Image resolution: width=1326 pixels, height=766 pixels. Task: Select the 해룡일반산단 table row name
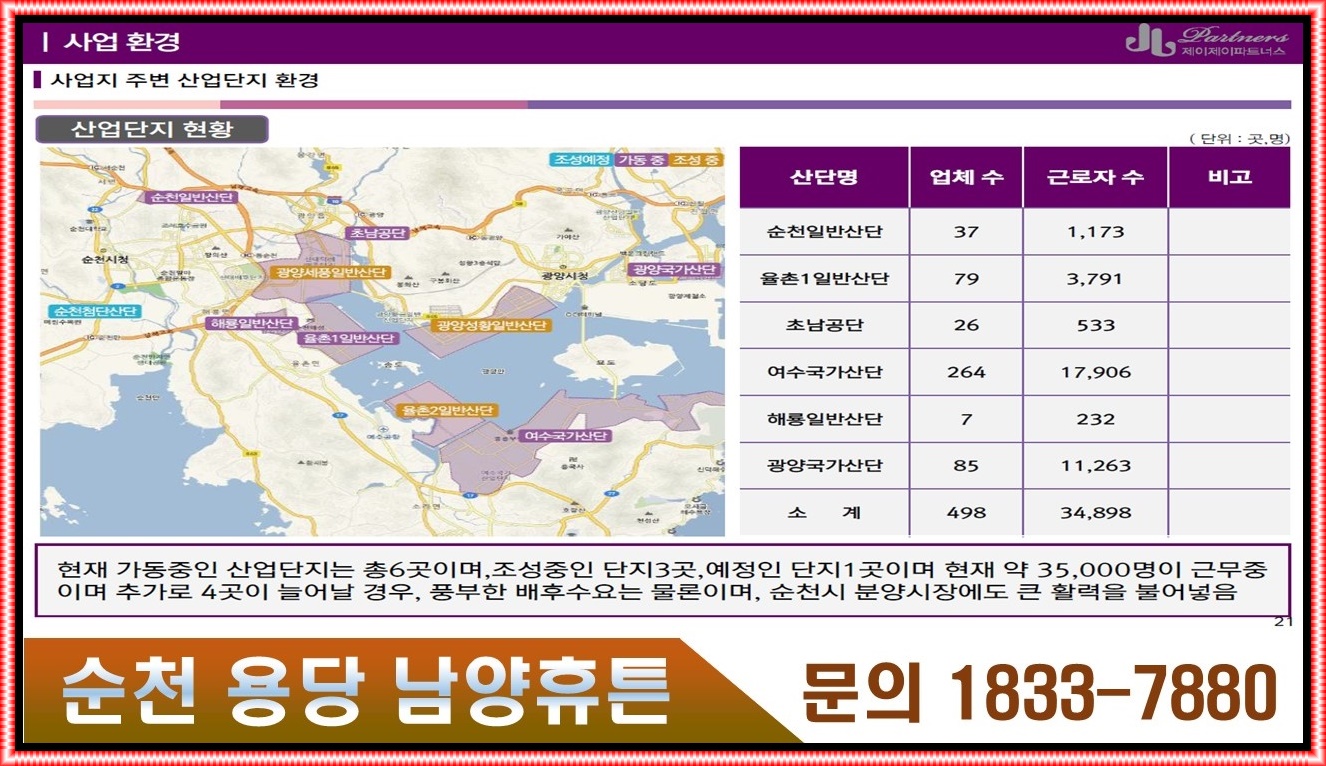824,419
